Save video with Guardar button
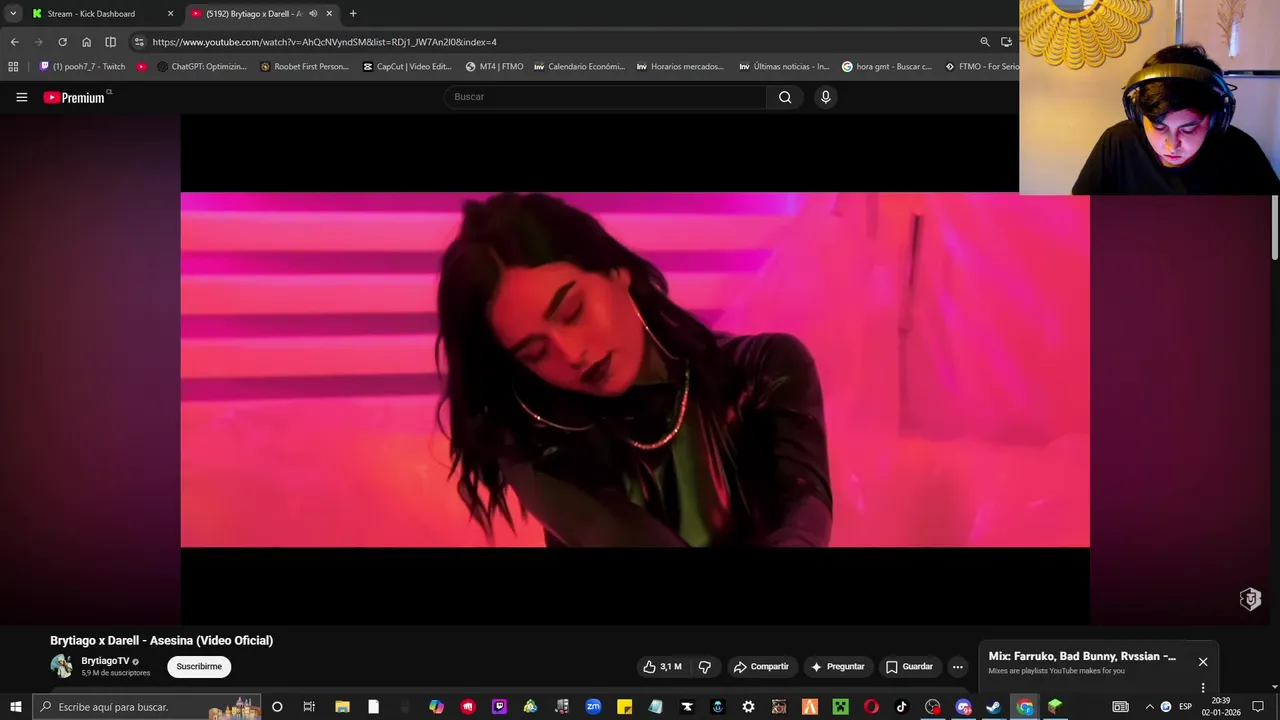The height and width of the screenshot is (720, 1280). pos(909,667)
